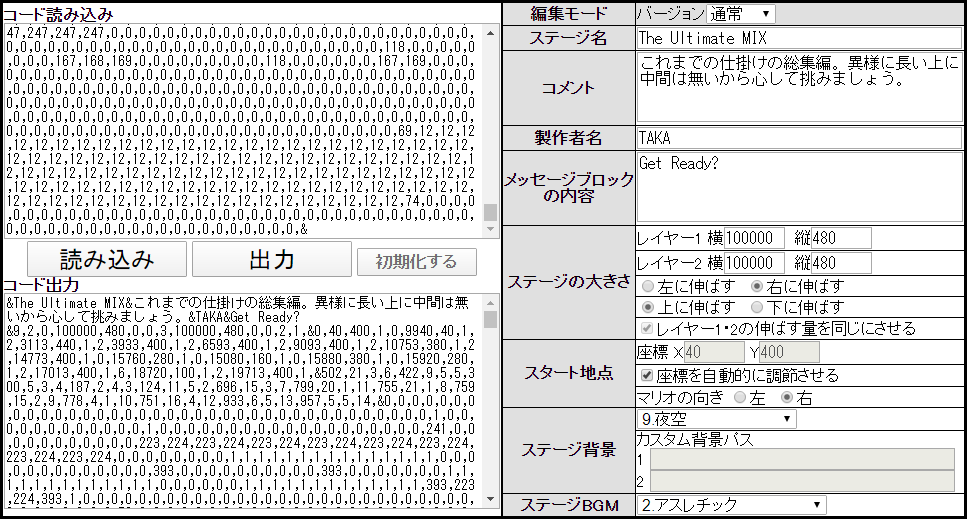Select the 左に伸ばす radio button

[x=648, y=286]
